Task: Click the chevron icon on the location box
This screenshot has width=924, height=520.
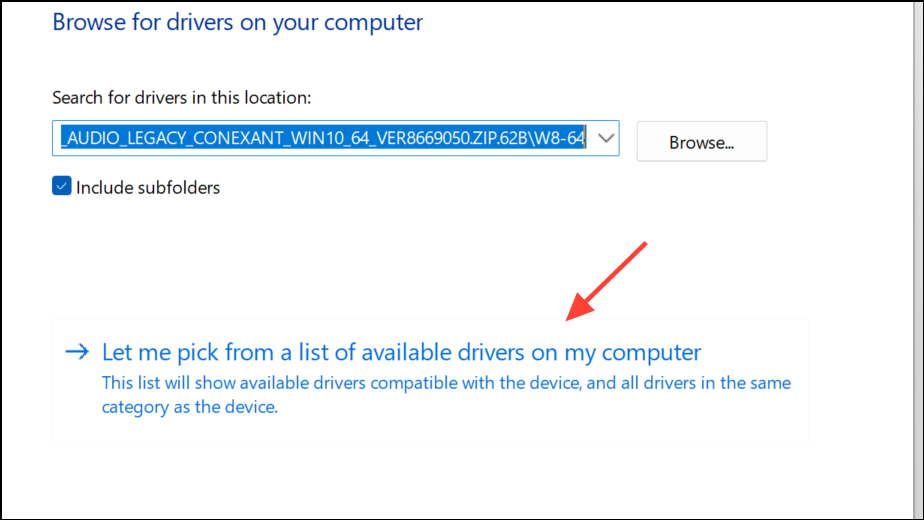Action: (606, 138)
